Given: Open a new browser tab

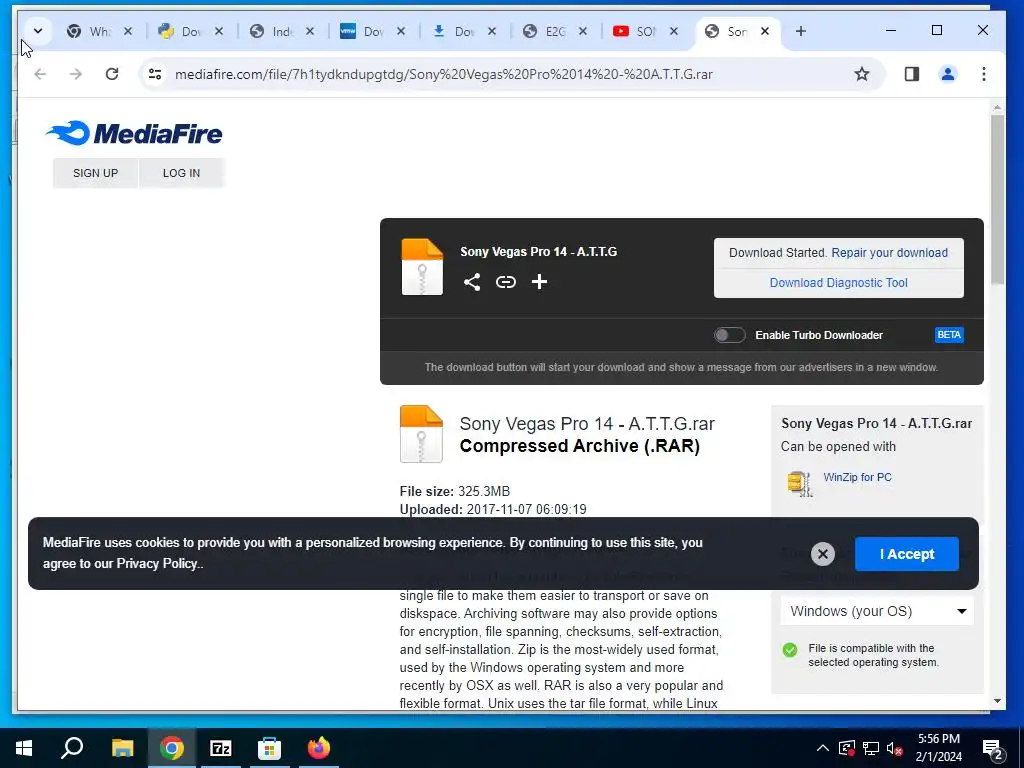Looking at the screenshot, I should [x=801, y=31].
